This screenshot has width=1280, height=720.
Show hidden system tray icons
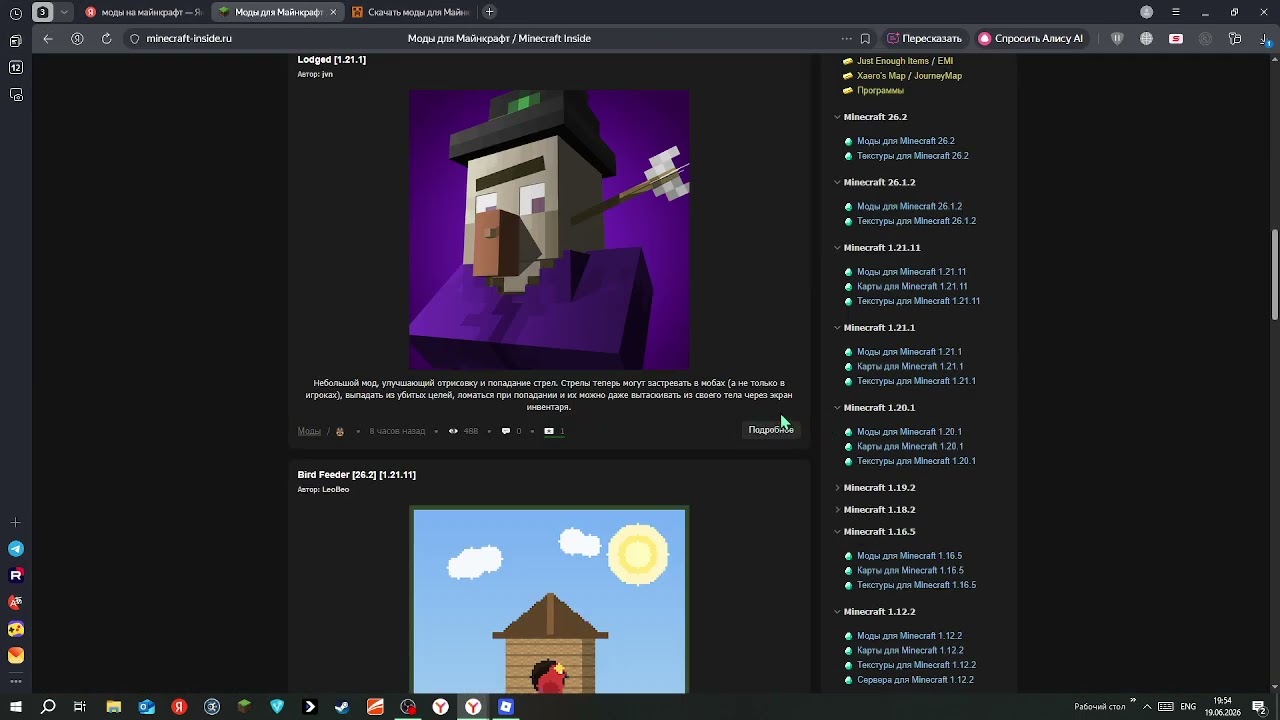tap(1147, 707)
